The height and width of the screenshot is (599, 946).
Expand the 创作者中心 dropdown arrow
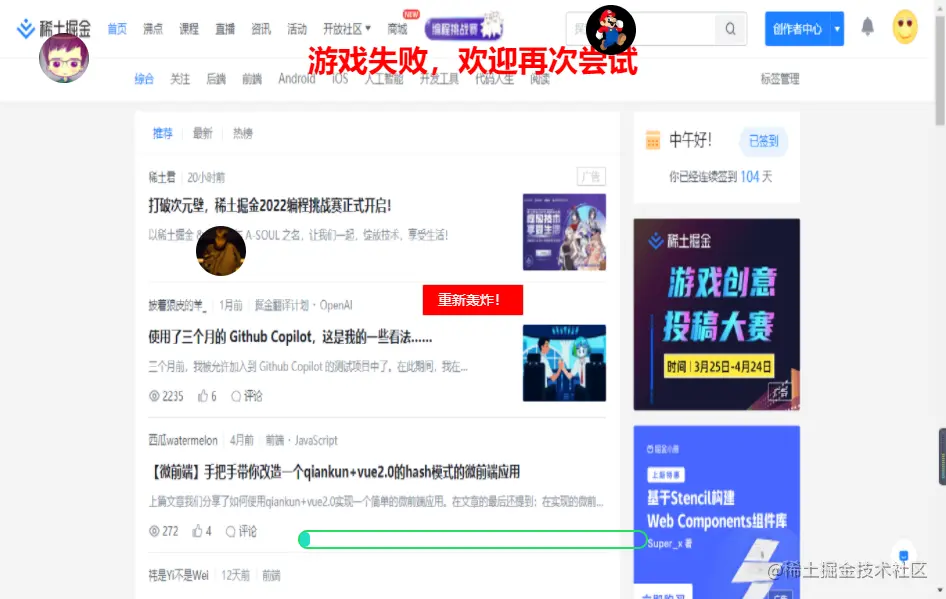(837, 29)
